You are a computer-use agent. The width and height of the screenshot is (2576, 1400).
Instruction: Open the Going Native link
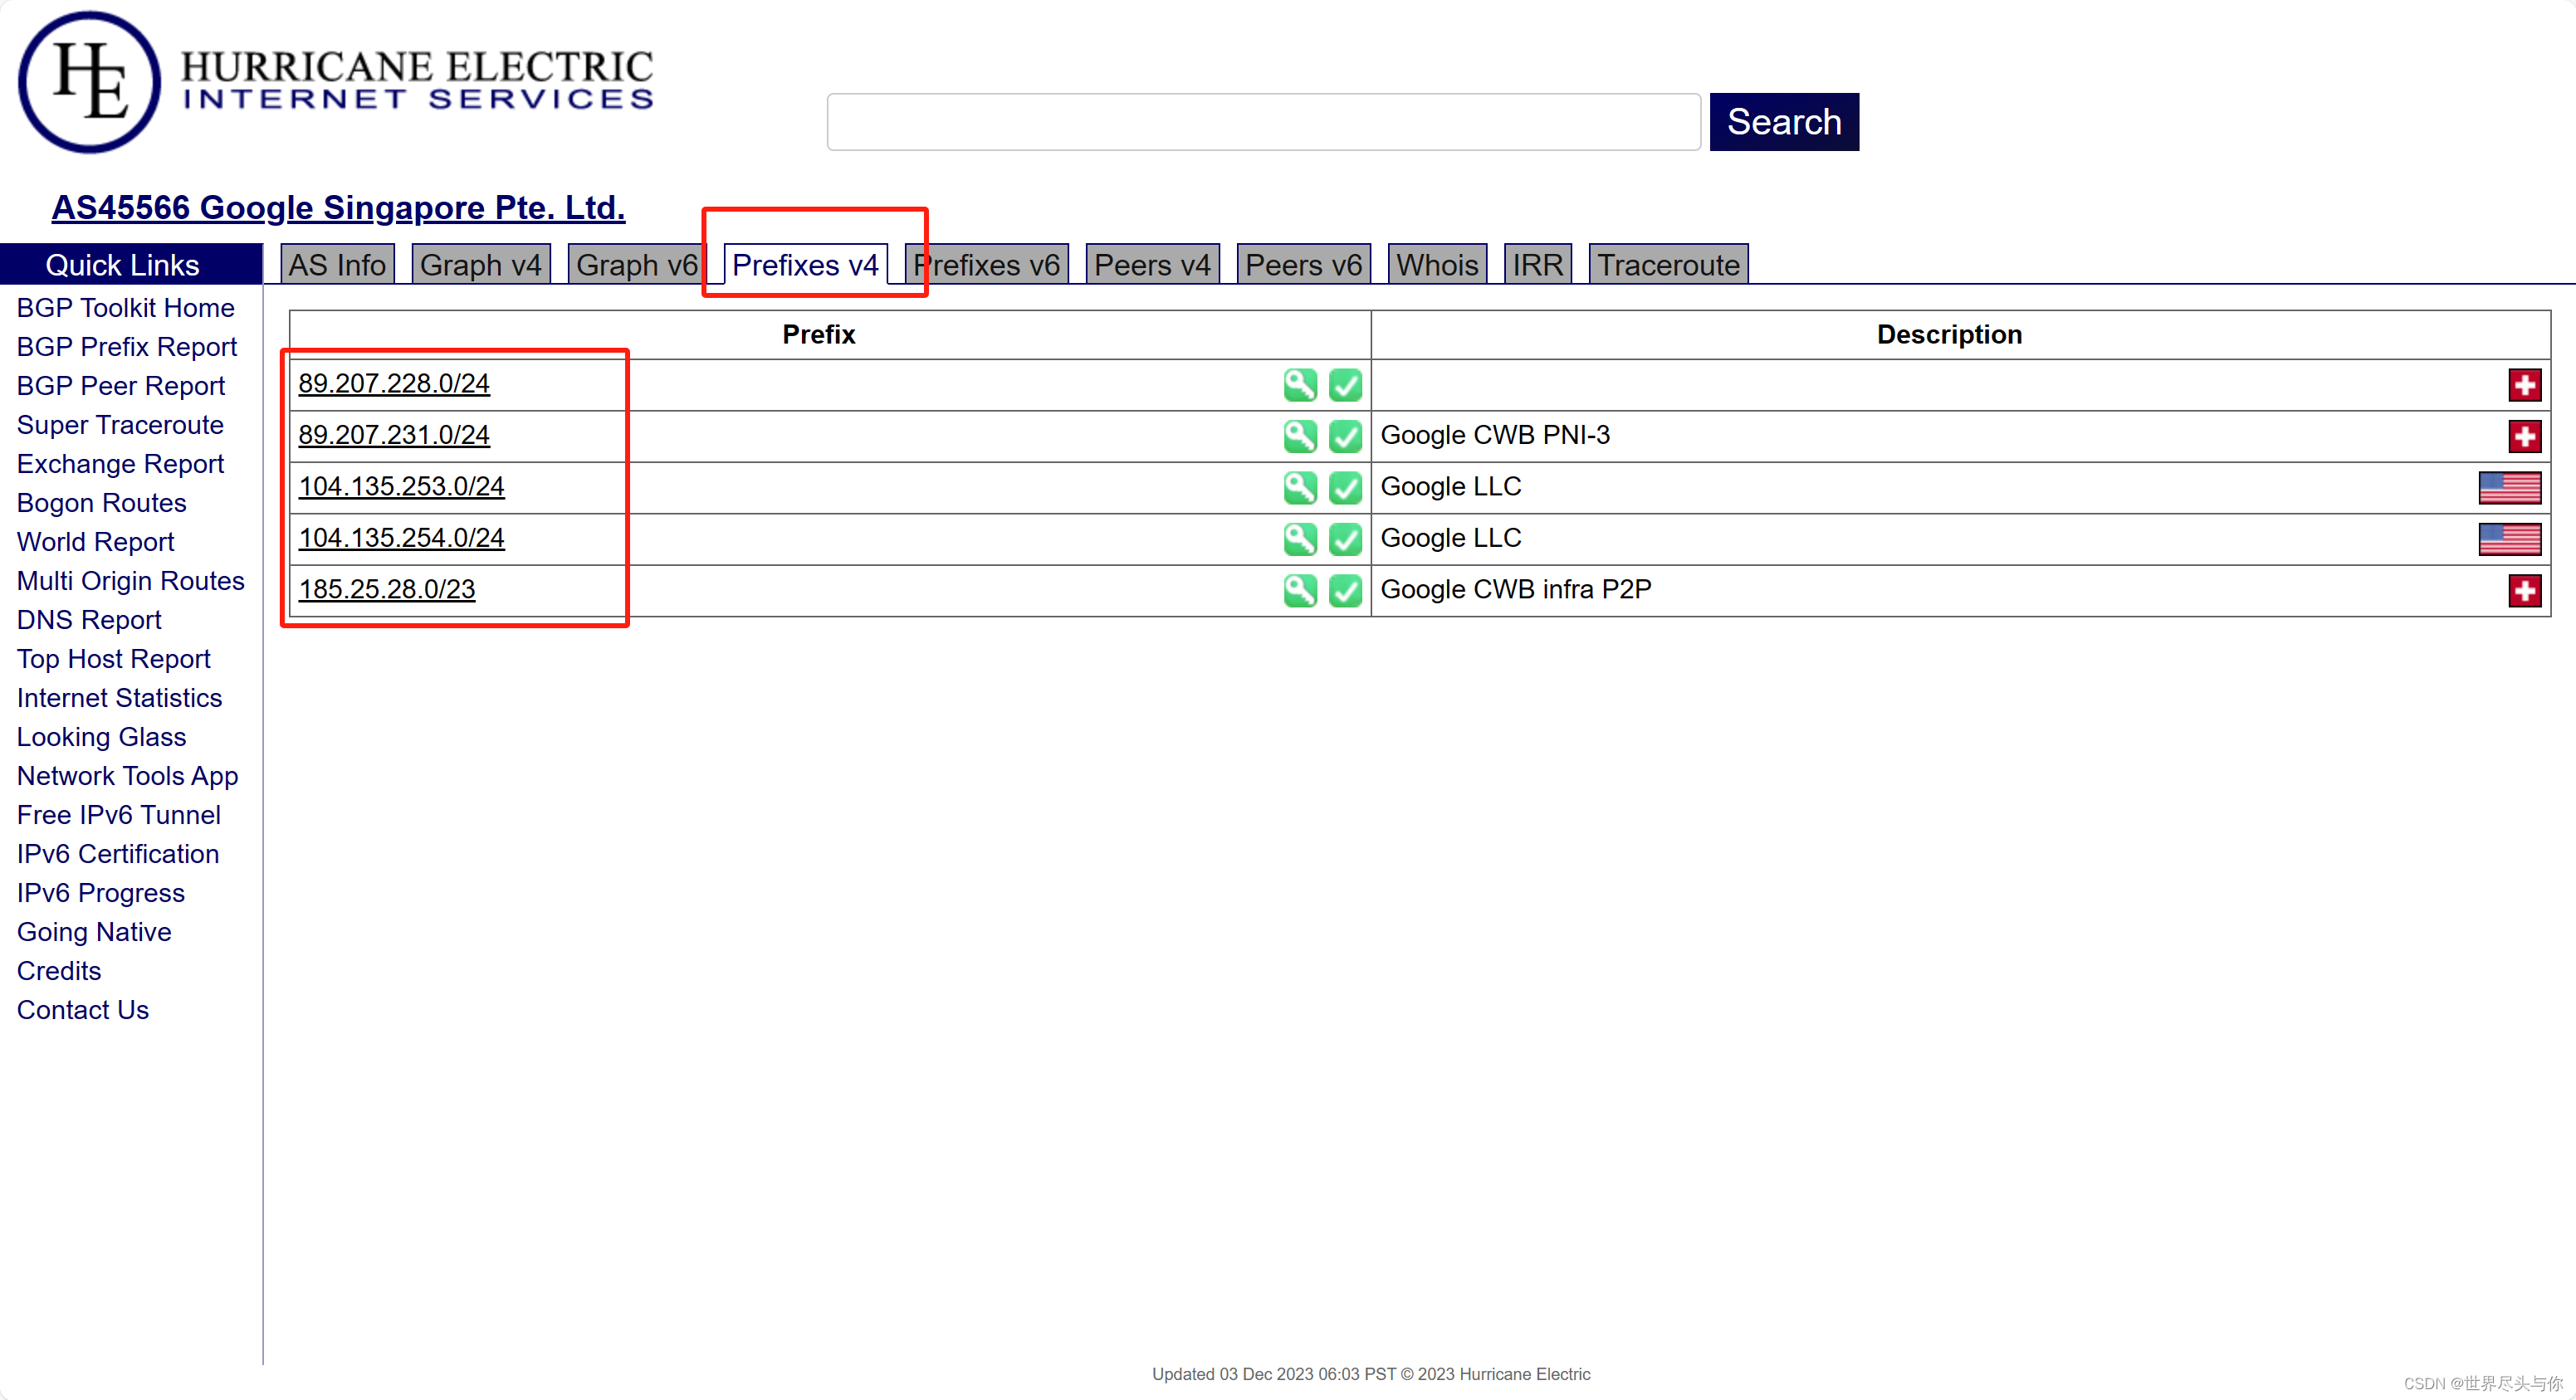click(94, 932)
